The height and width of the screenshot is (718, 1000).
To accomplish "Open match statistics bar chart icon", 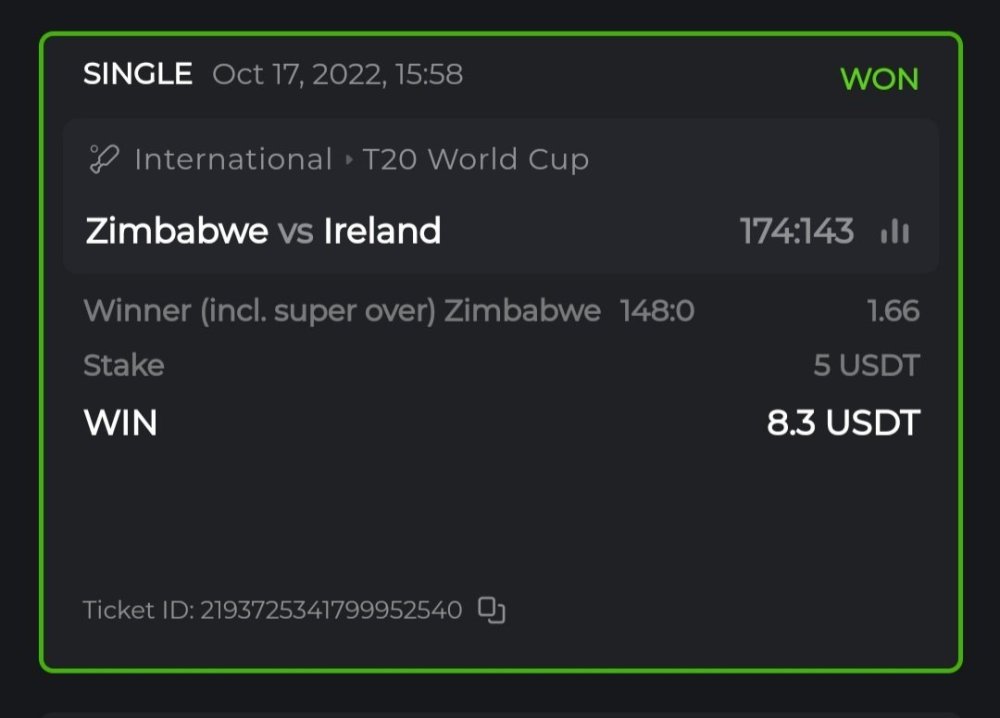I will tap(895, 232).
